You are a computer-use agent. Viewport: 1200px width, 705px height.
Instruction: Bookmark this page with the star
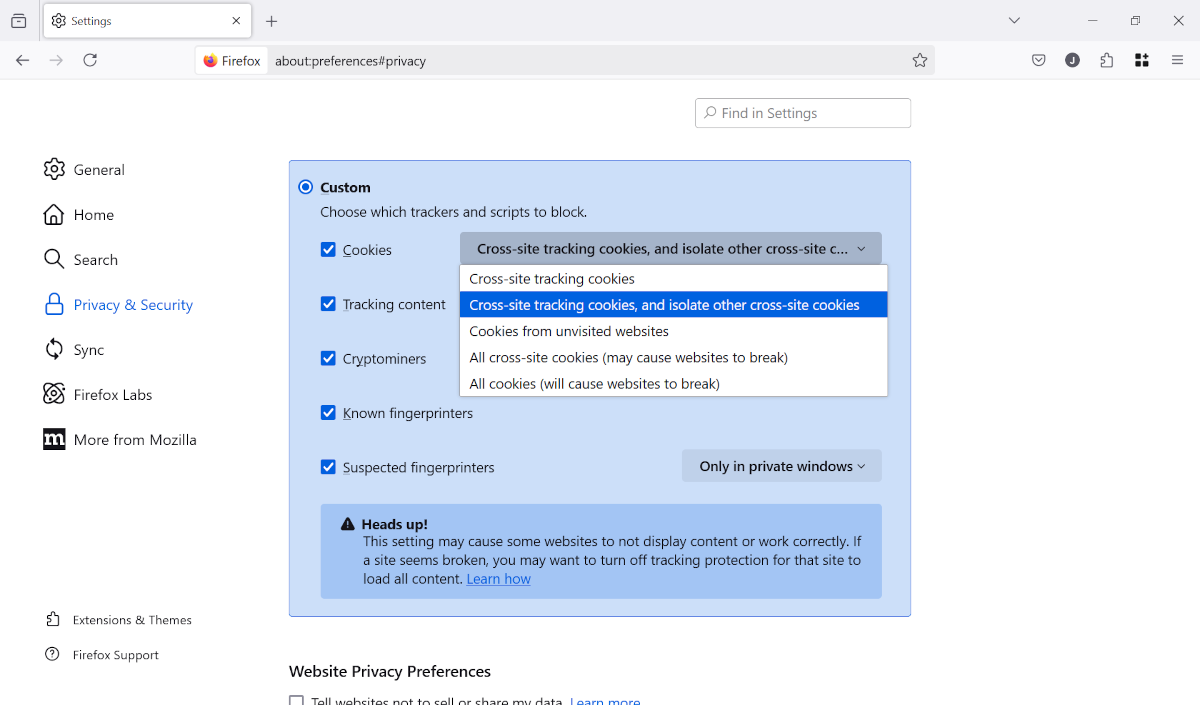pos(919,60)
